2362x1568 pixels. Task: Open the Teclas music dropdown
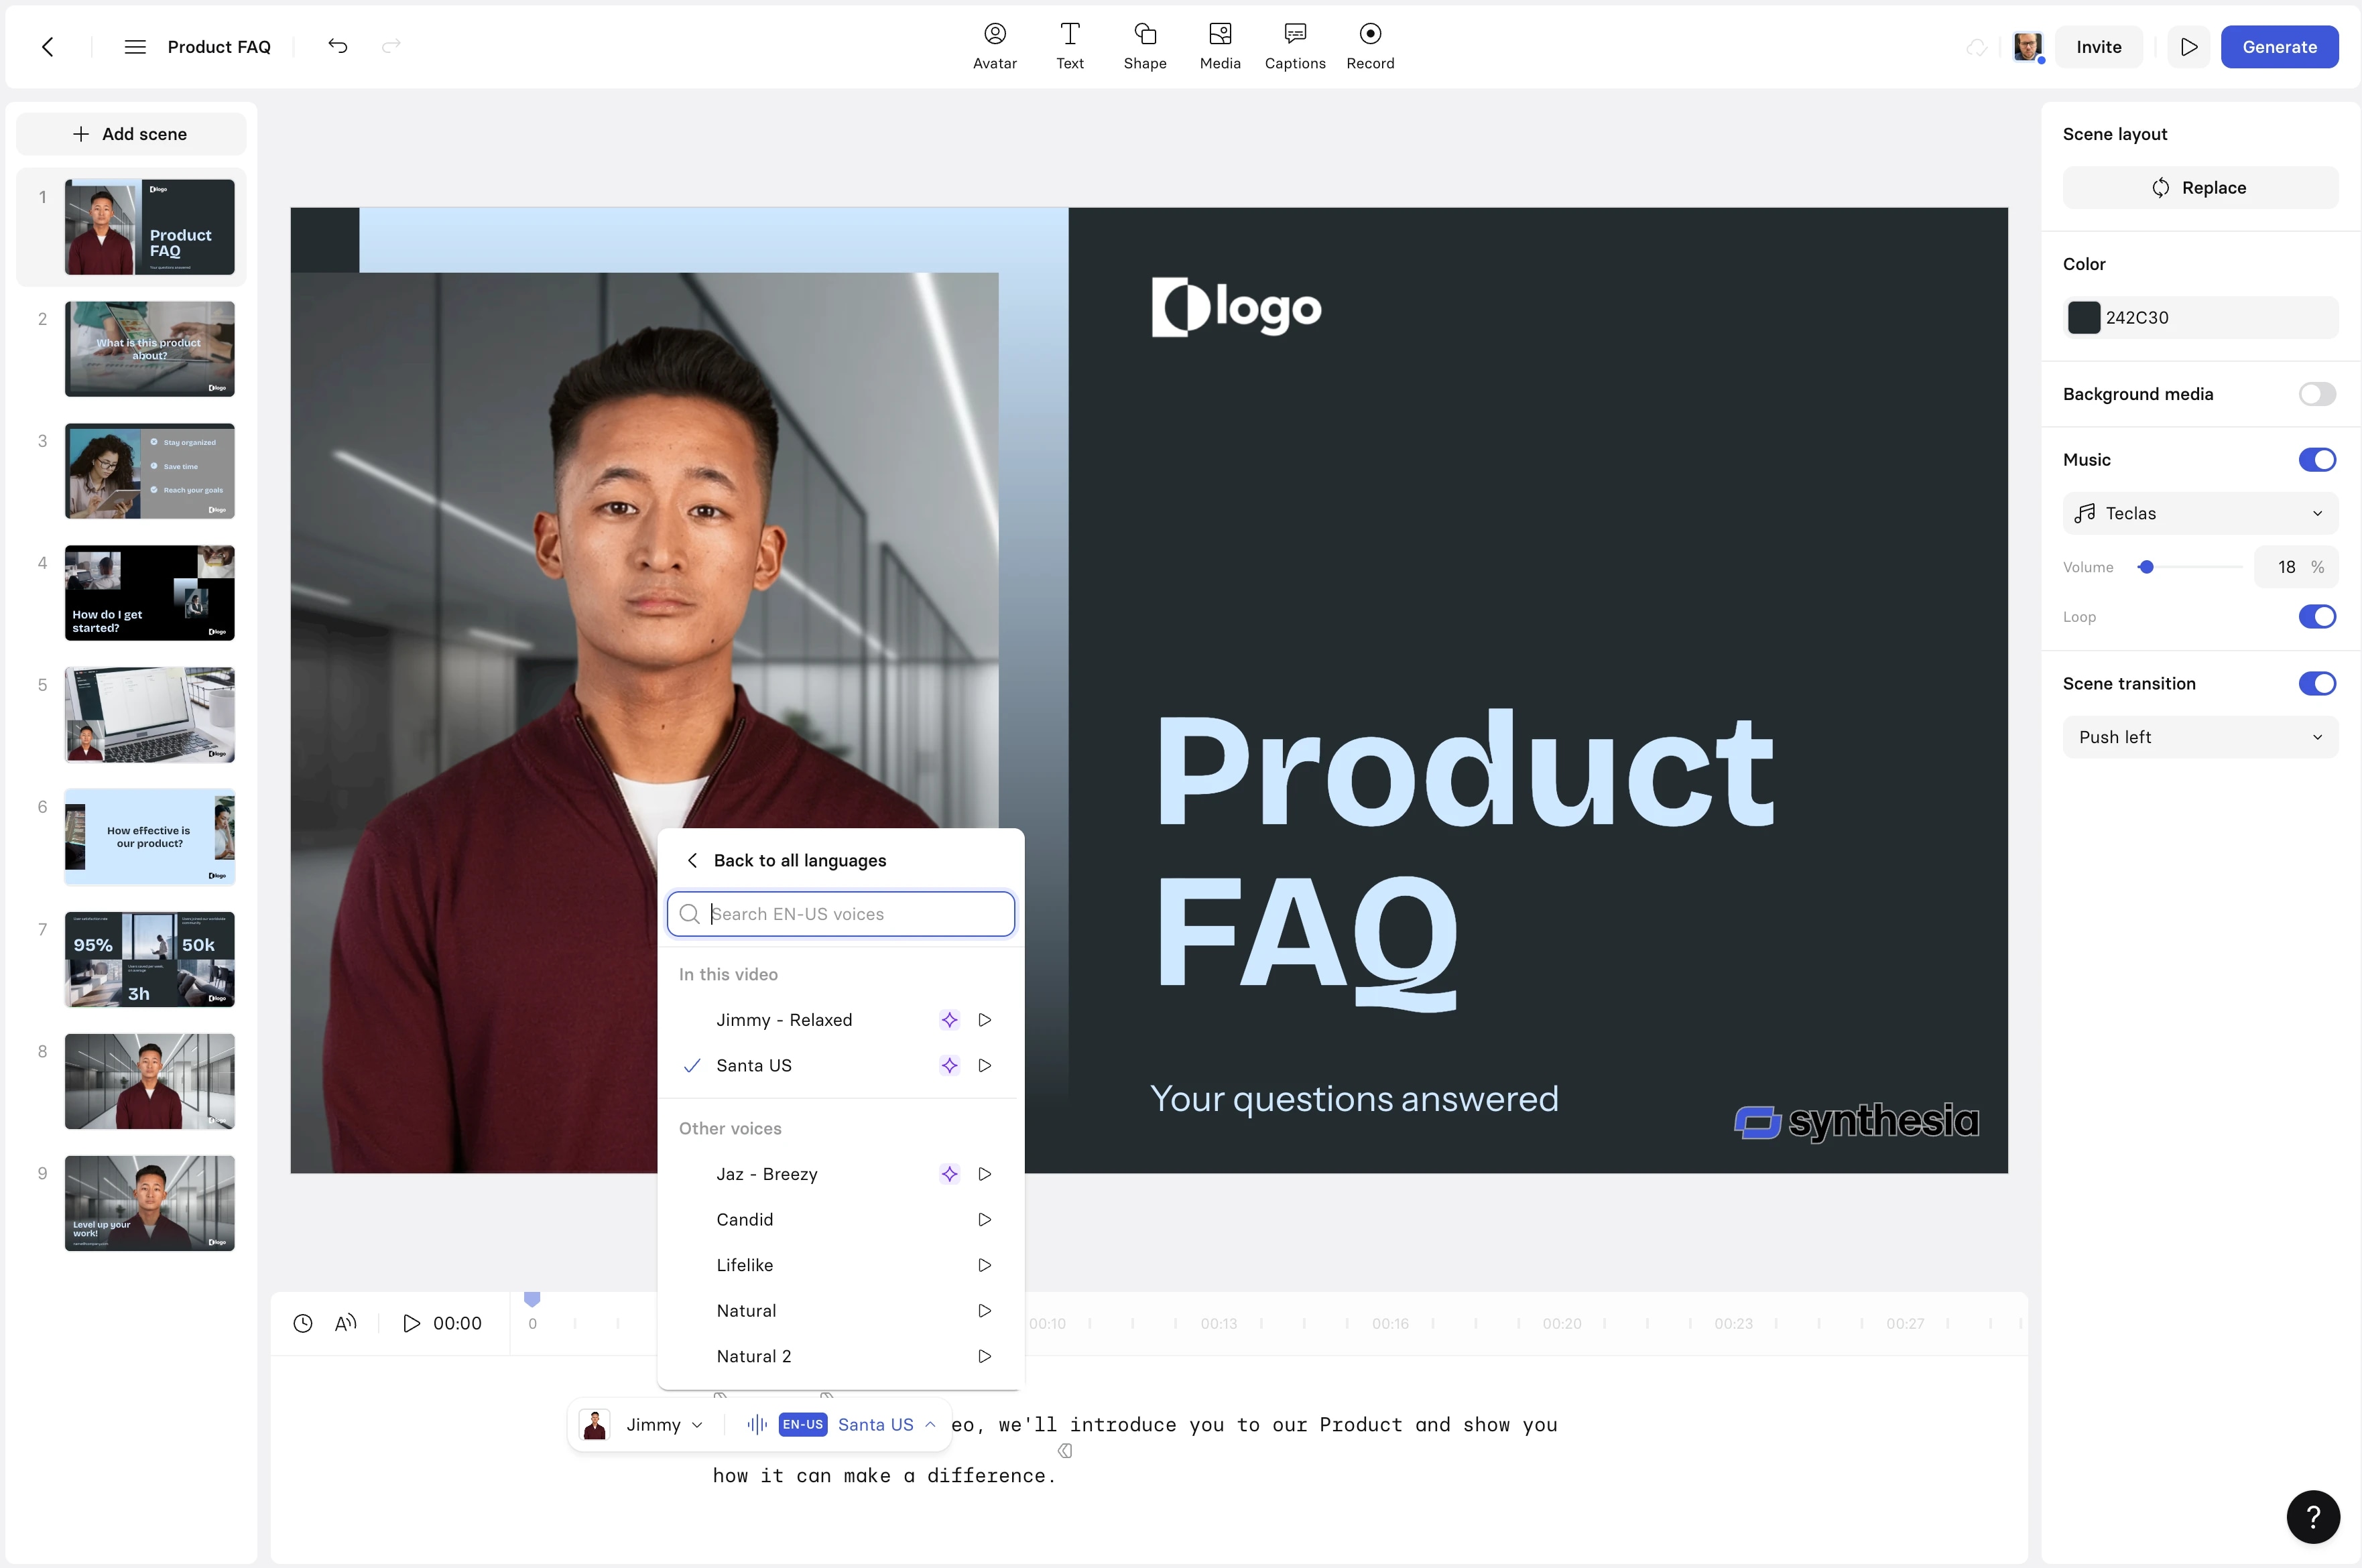[x=2199, y=513]
